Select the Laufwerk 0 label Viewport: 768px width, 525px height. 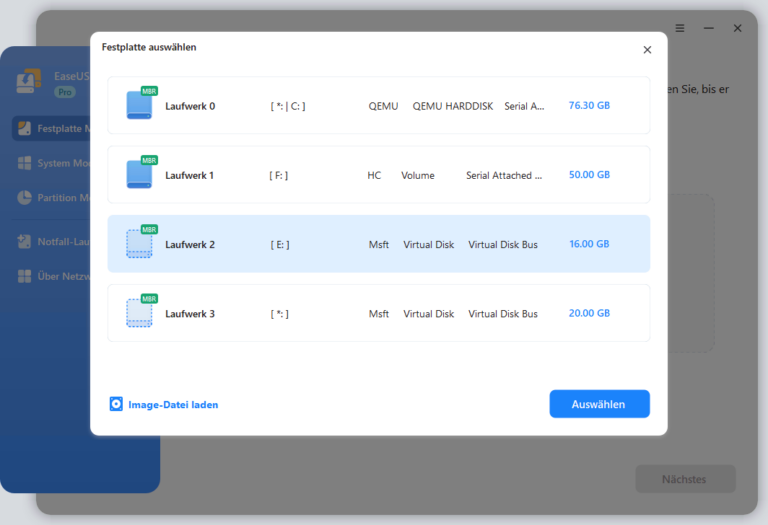click(190, 106)
